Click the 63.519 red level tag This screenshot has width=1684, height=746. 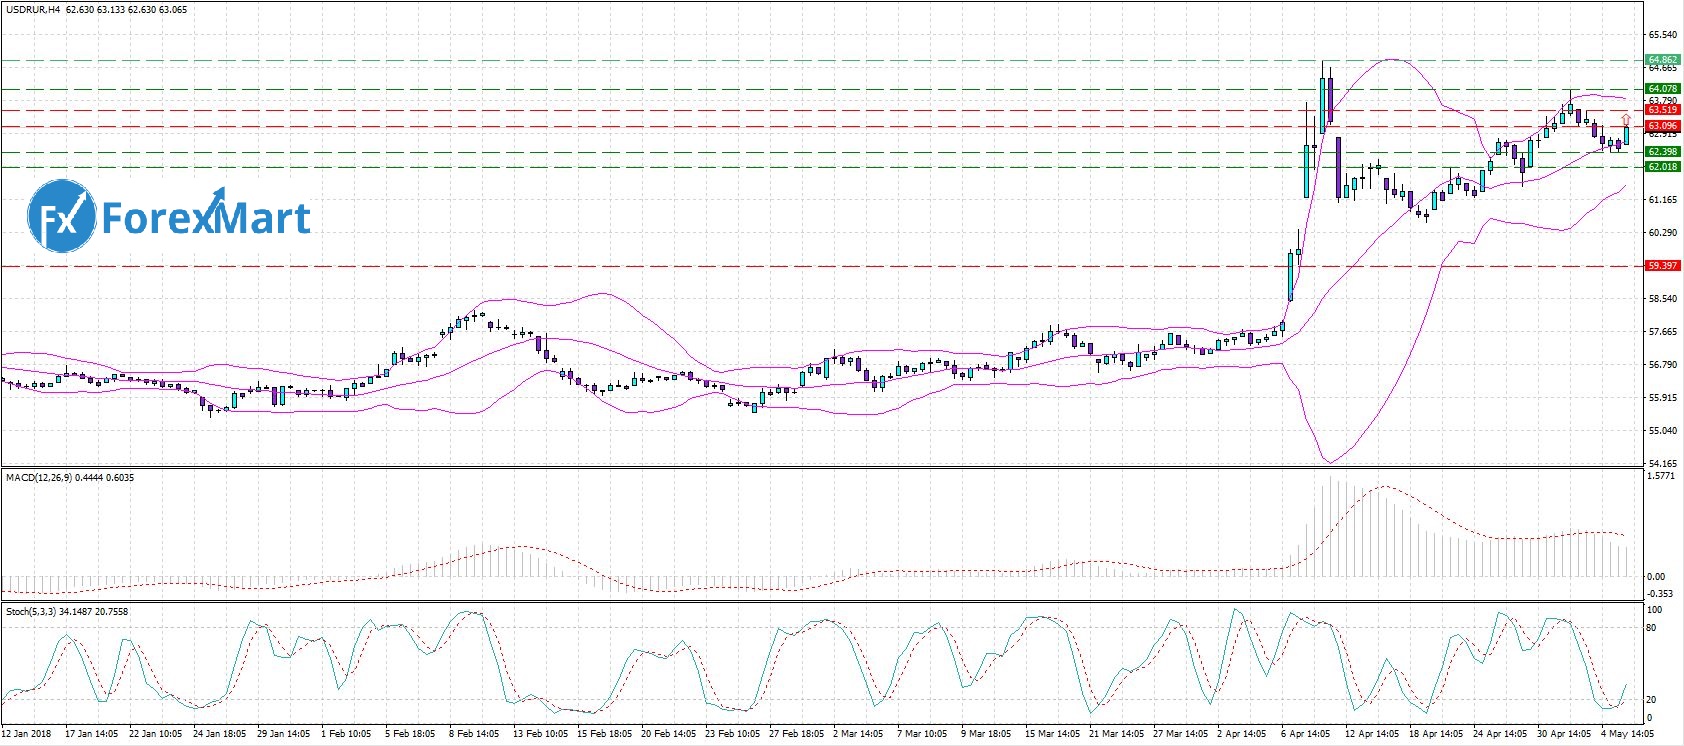pos(1662,110)
